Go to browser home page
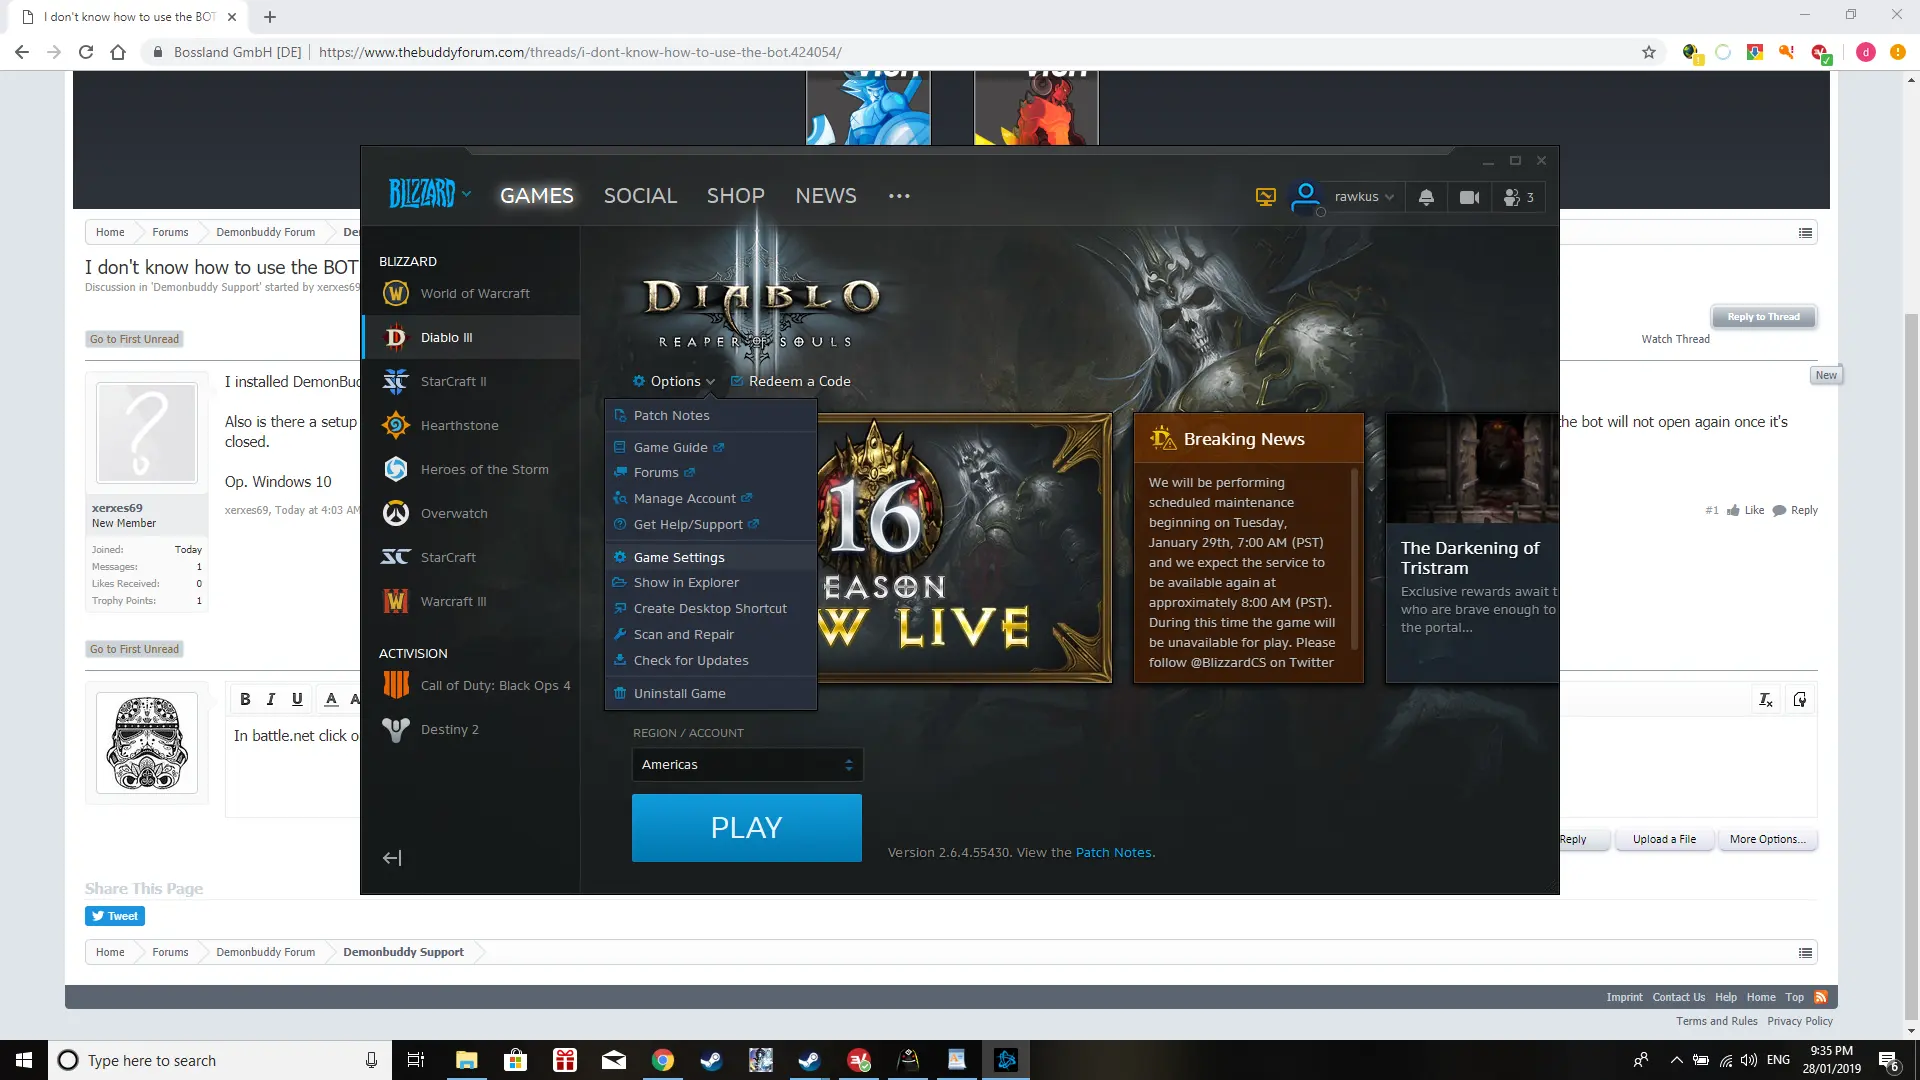The height and width of the screenshot is (1080, 1920). 118,52
